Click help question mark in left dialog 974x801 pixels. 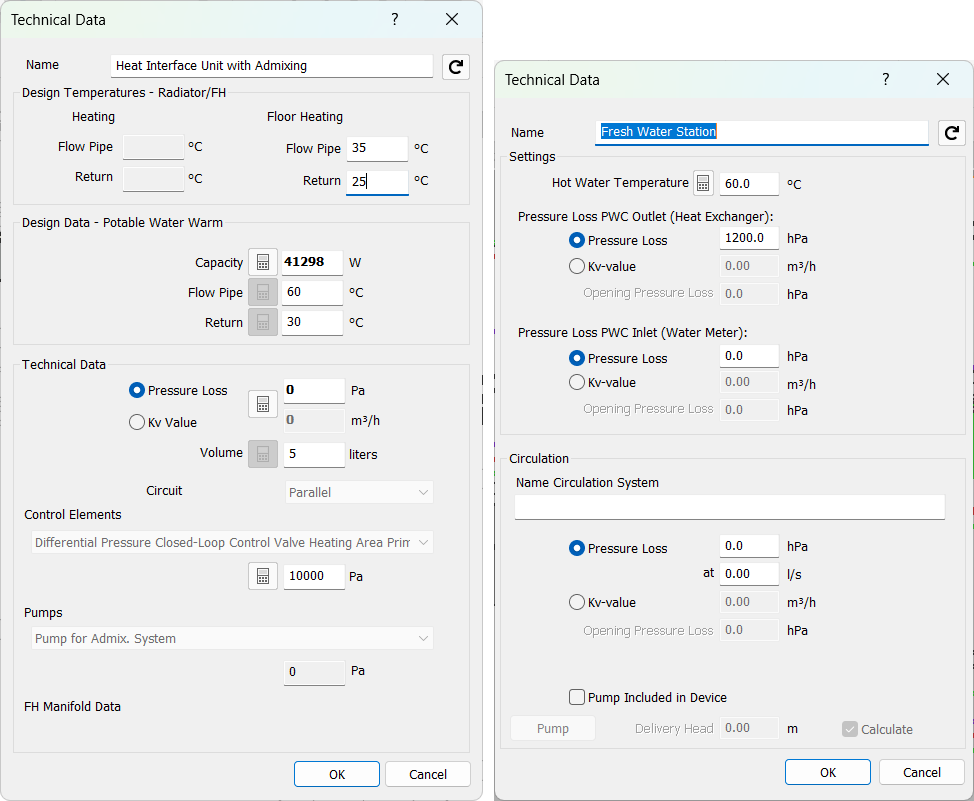pos(394,19)
